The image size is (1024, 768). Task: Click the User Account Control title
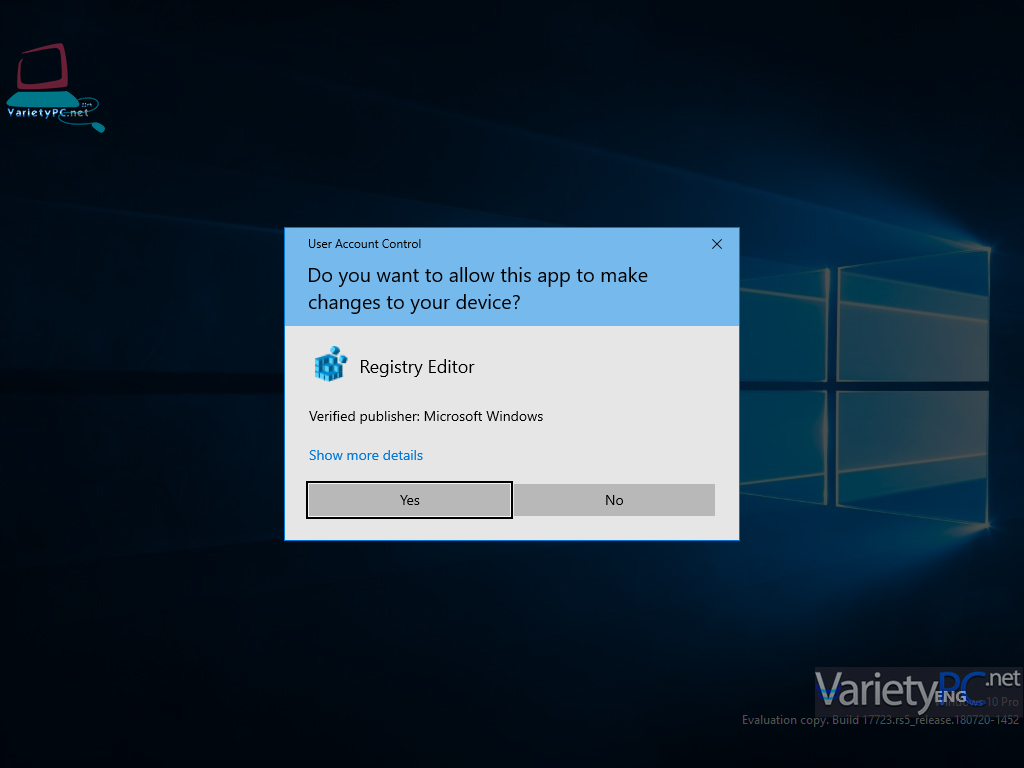pyautogui.click(x=364, y=244)
